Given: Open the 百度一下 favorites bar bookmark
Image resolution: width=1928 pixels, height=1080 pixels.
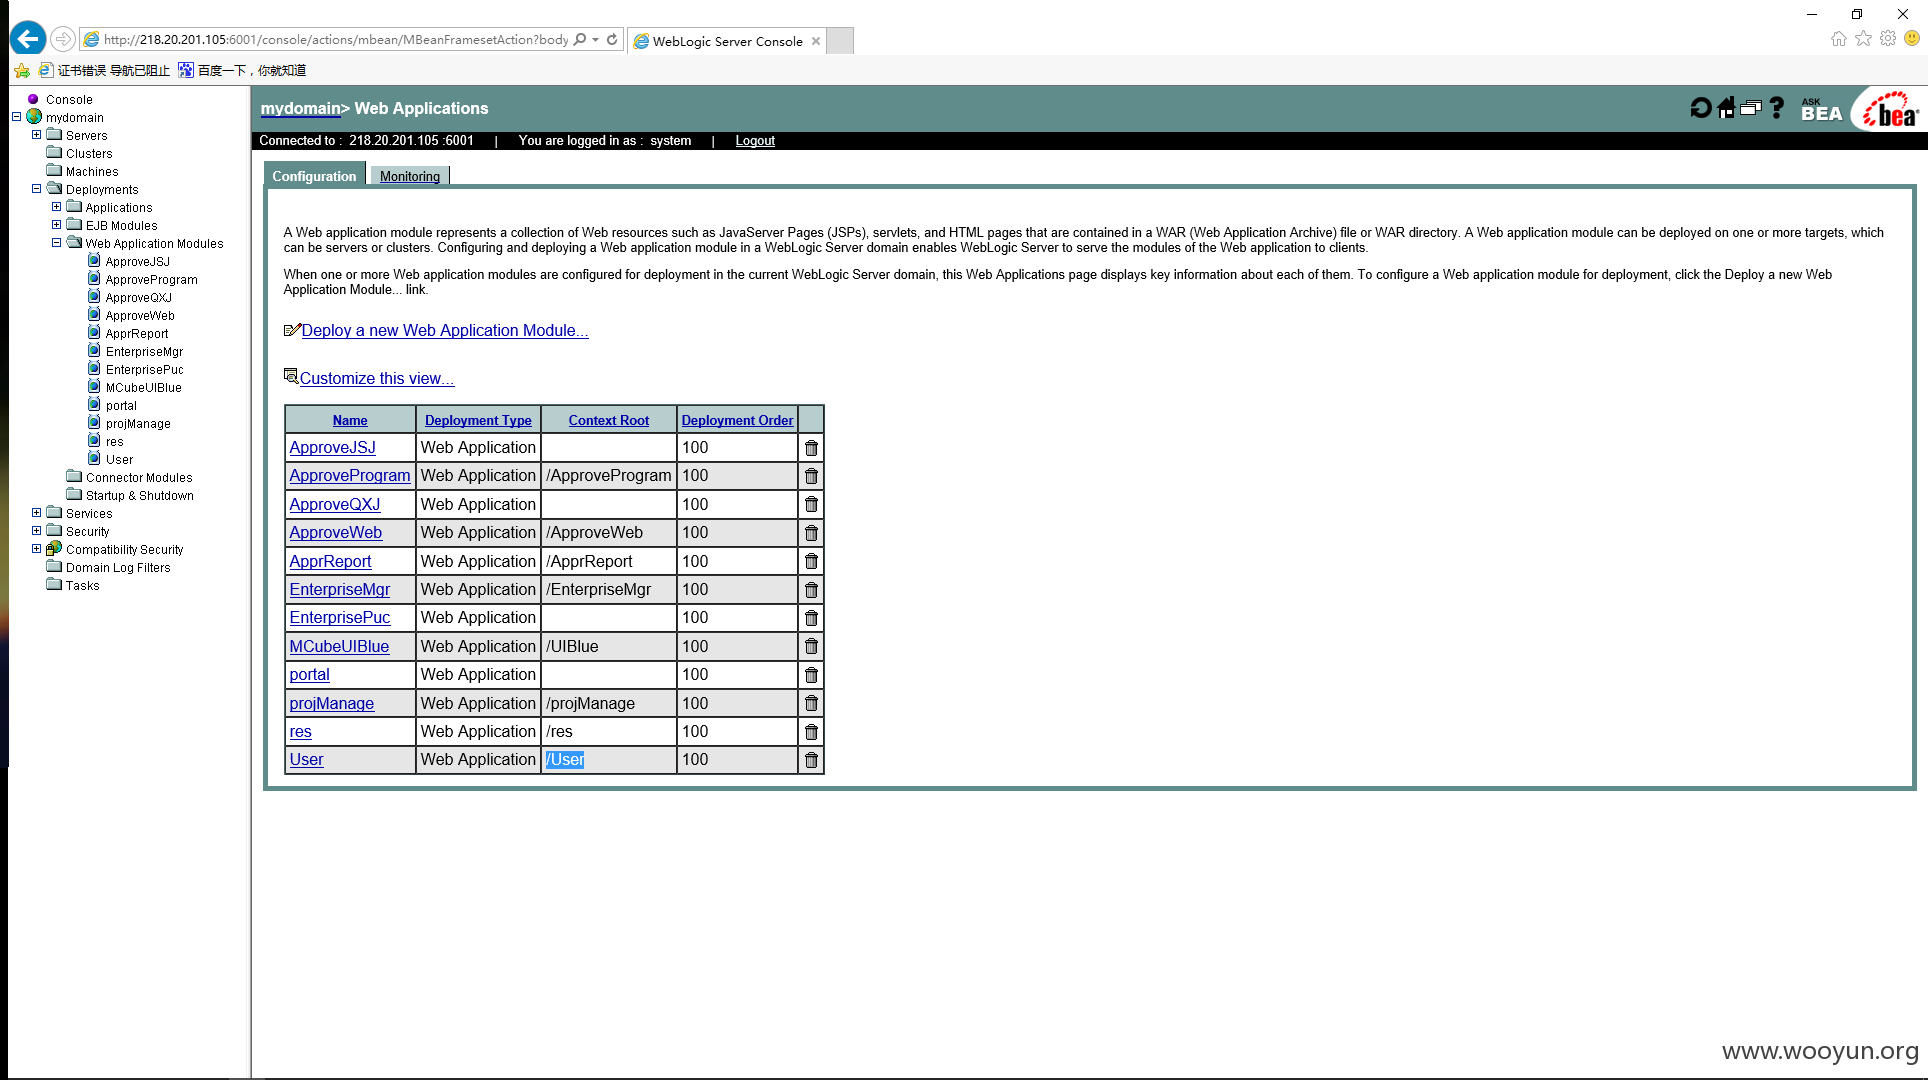Looking at the screenshot, I should [242, 70].
